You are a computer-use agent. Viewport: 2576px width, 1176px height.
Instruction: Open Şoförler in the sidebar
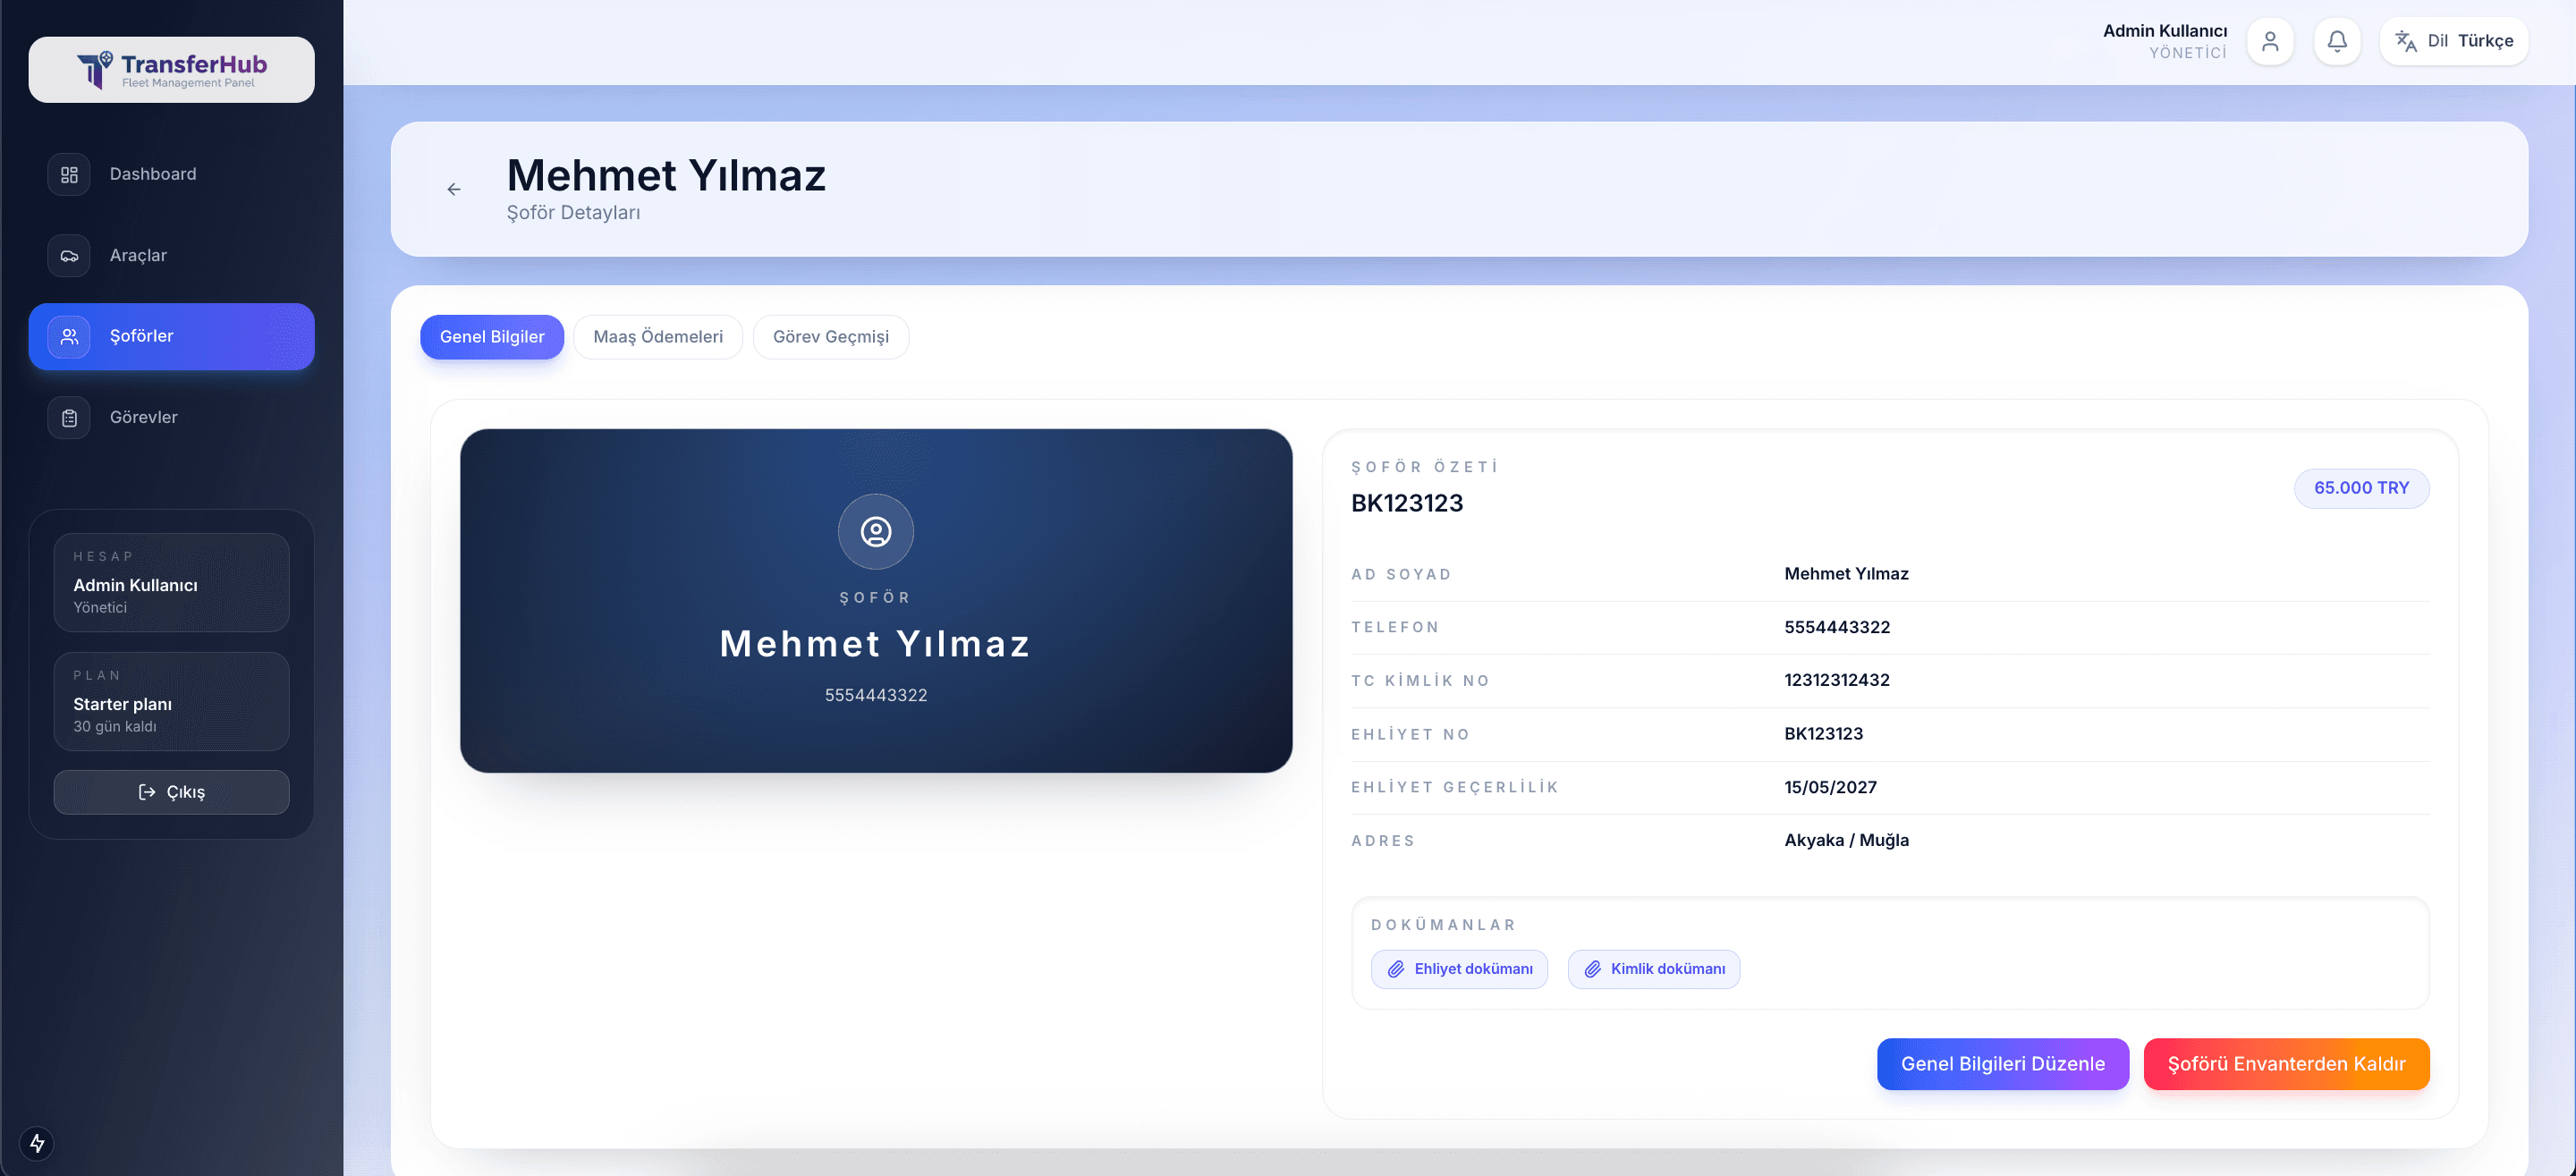(171, 337)
